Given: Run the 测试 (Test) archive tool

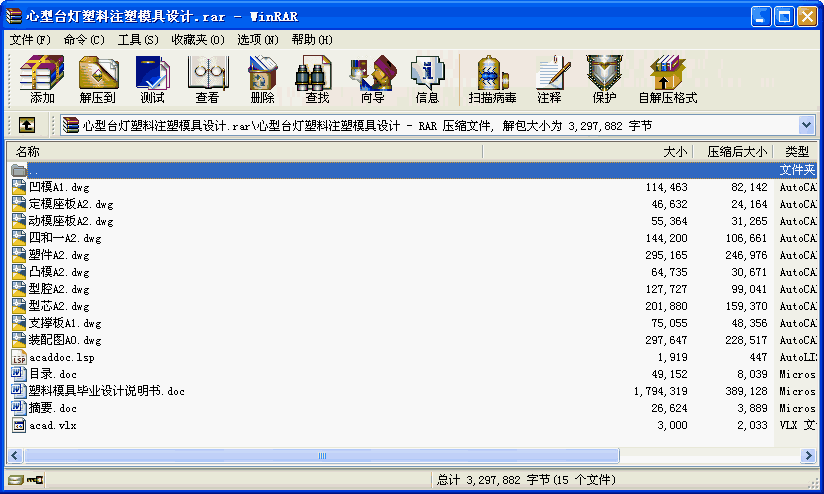Looking at the screenshot, I should (152, 79).
